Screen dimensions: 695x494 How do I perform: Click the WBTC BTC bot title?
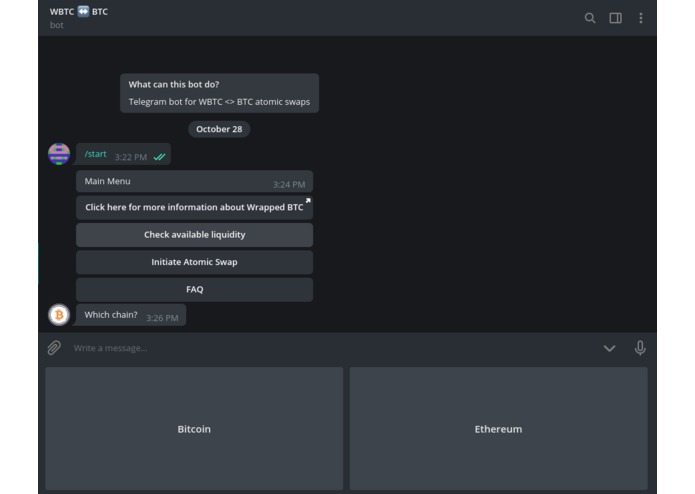78,12
